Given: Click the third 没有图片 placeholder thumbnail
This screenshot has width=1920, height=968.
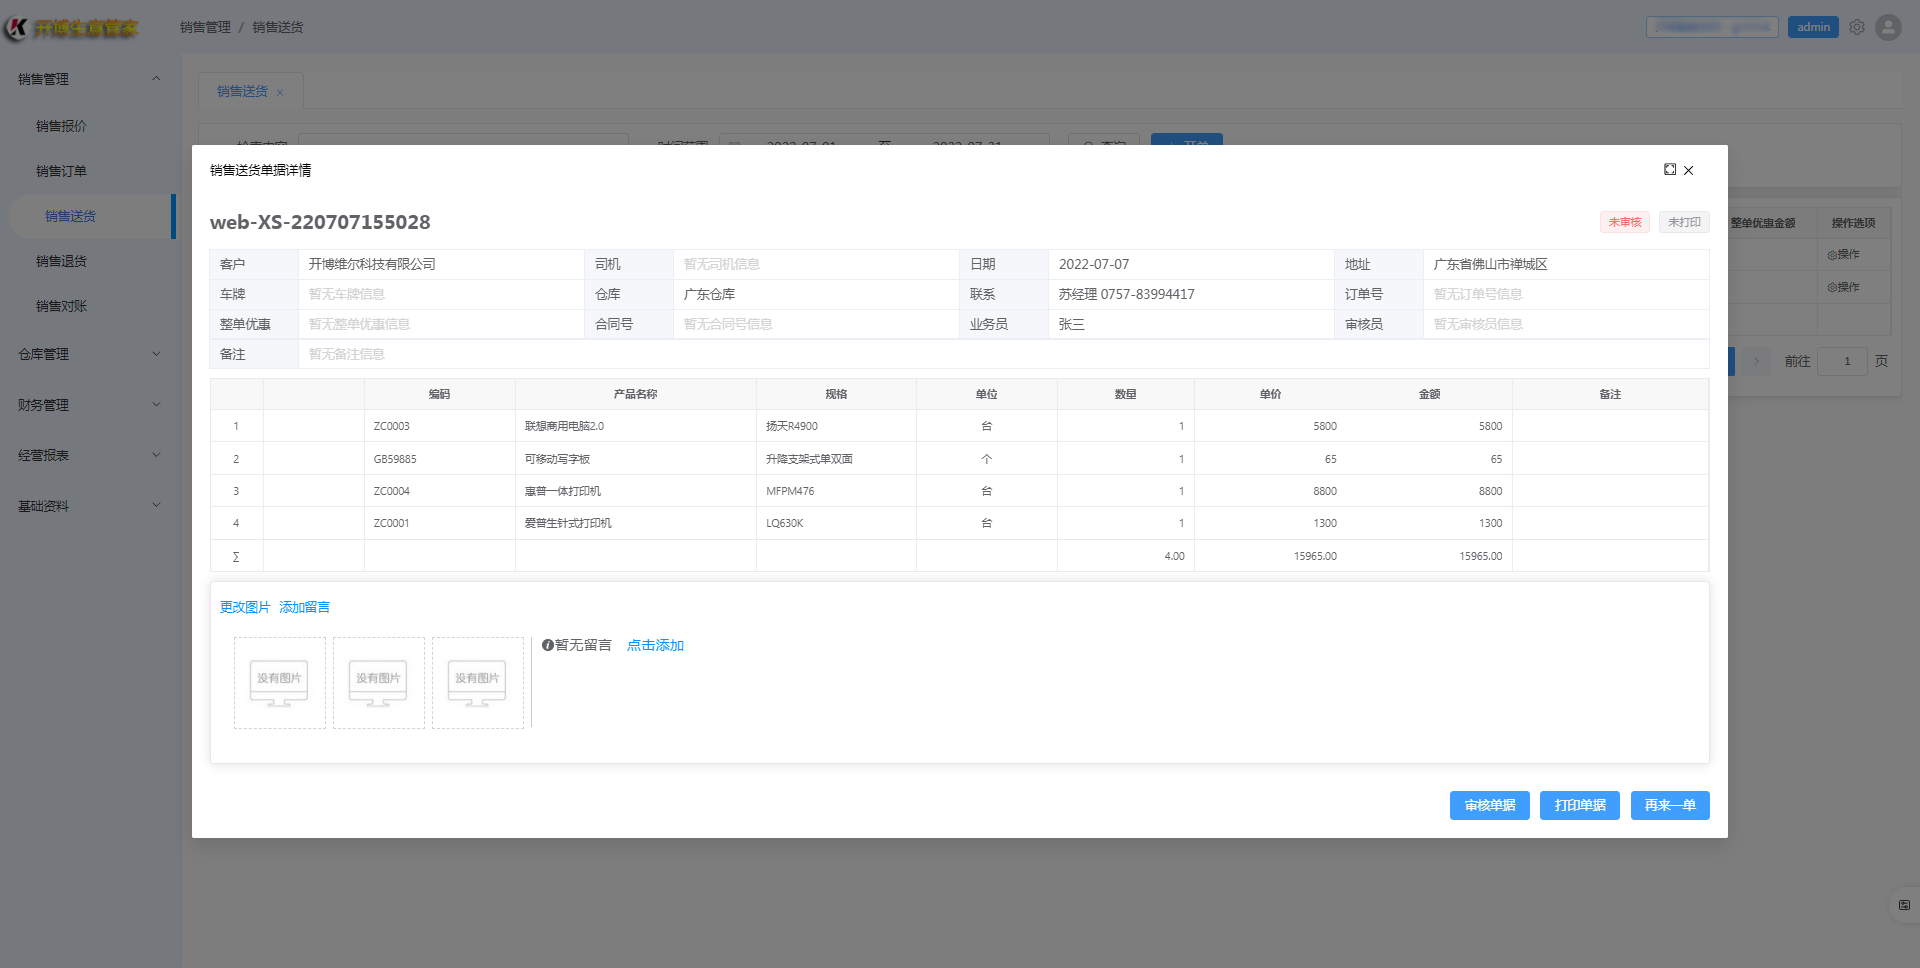Looking at the screenshot, I should 478,683.
